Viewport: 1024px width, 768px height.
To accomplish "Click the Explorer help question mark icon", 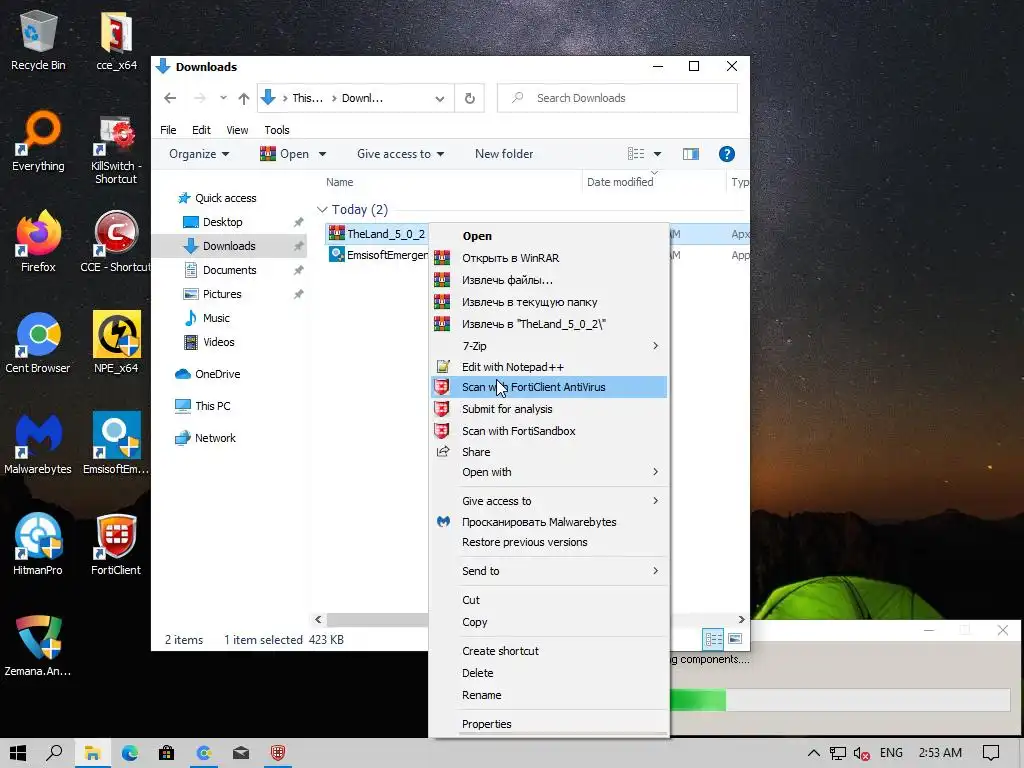I will click(x=726, y=154).
